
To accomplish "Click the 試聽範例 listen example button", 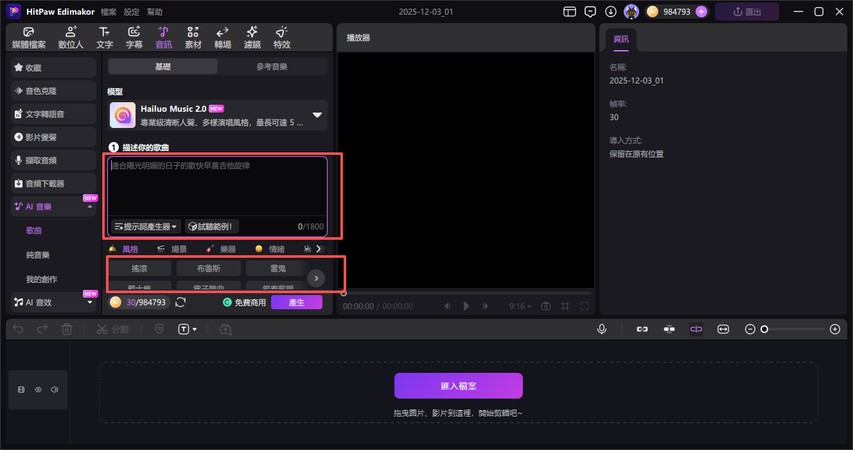I will (211, 226).
